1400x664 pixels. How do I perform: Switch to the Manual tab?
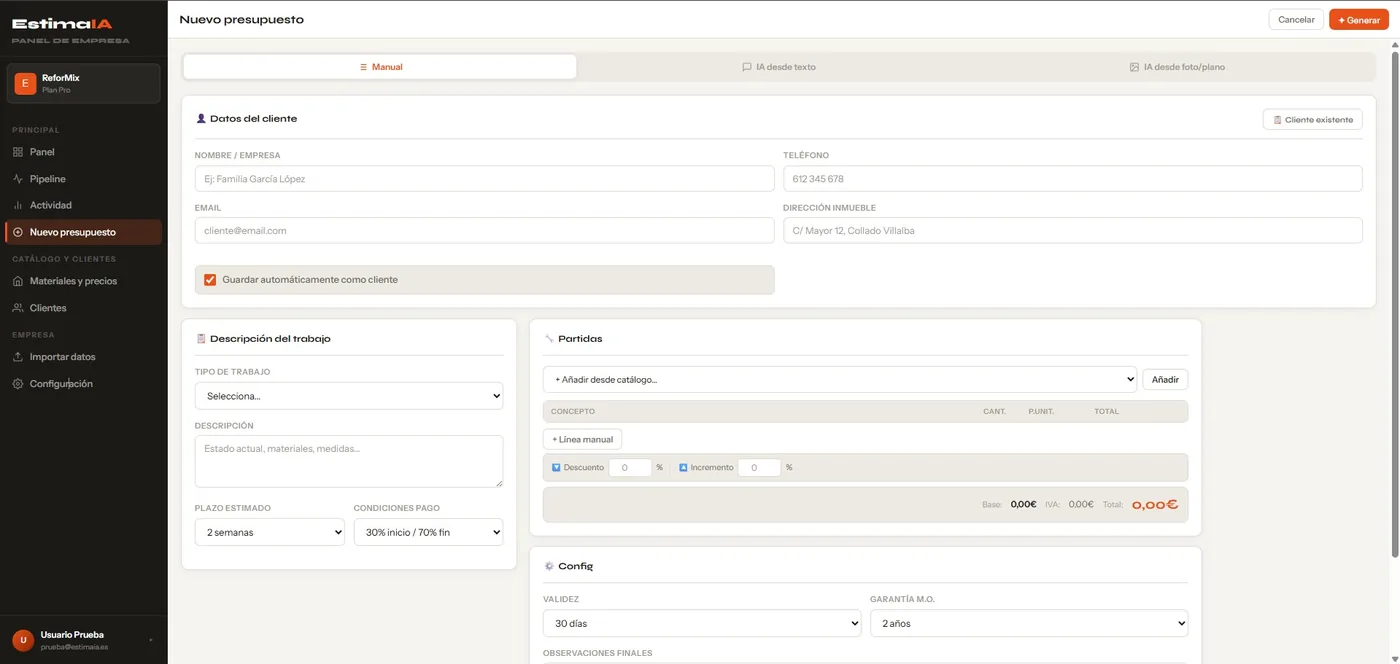coord(380,67)
